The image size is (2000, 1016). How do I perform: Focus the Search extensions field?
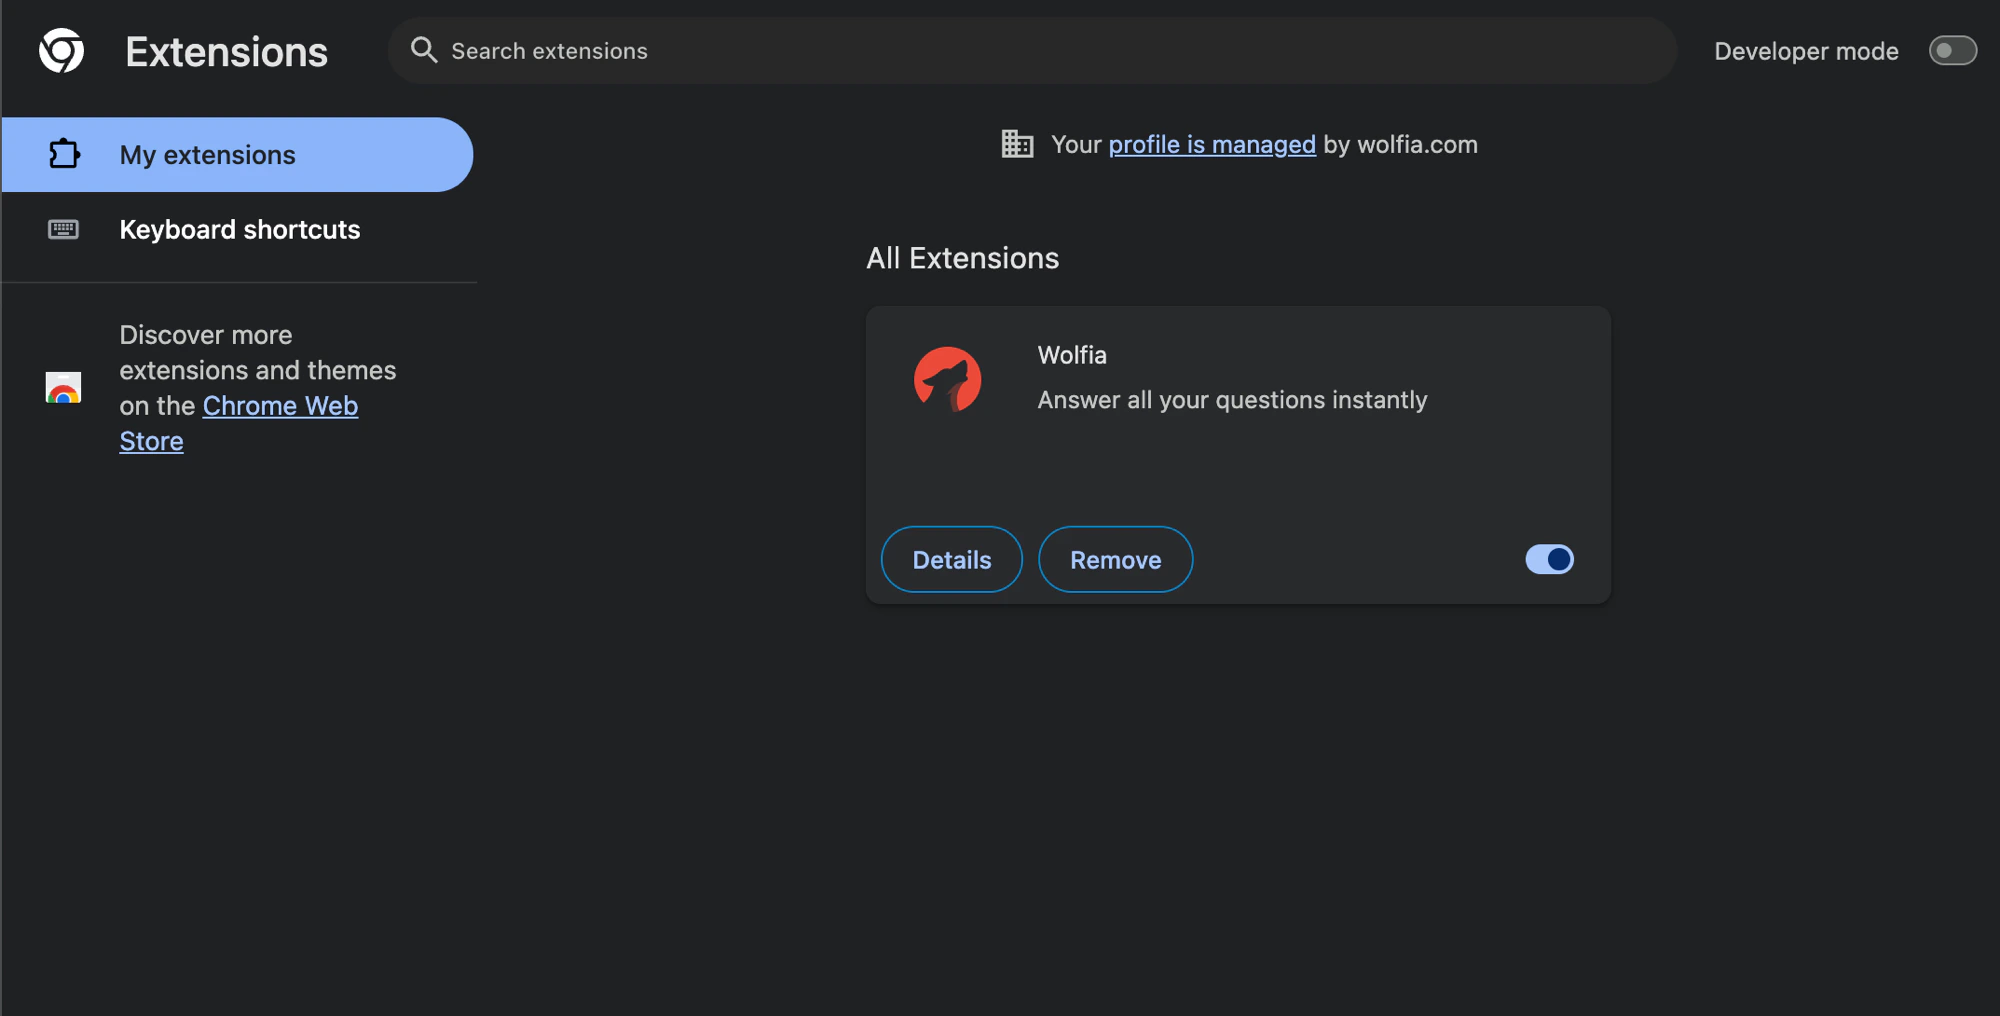coord(1032,50)
